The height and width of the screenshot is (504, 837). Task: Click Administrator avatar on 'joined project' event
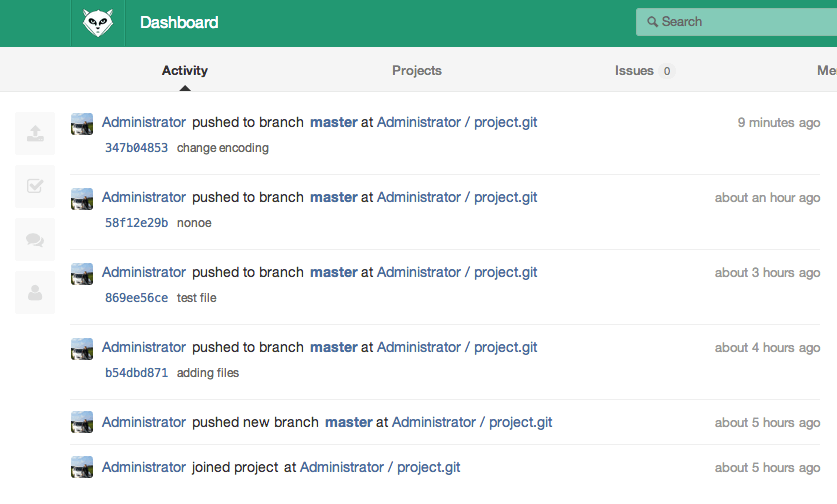[x=82, y=468]
